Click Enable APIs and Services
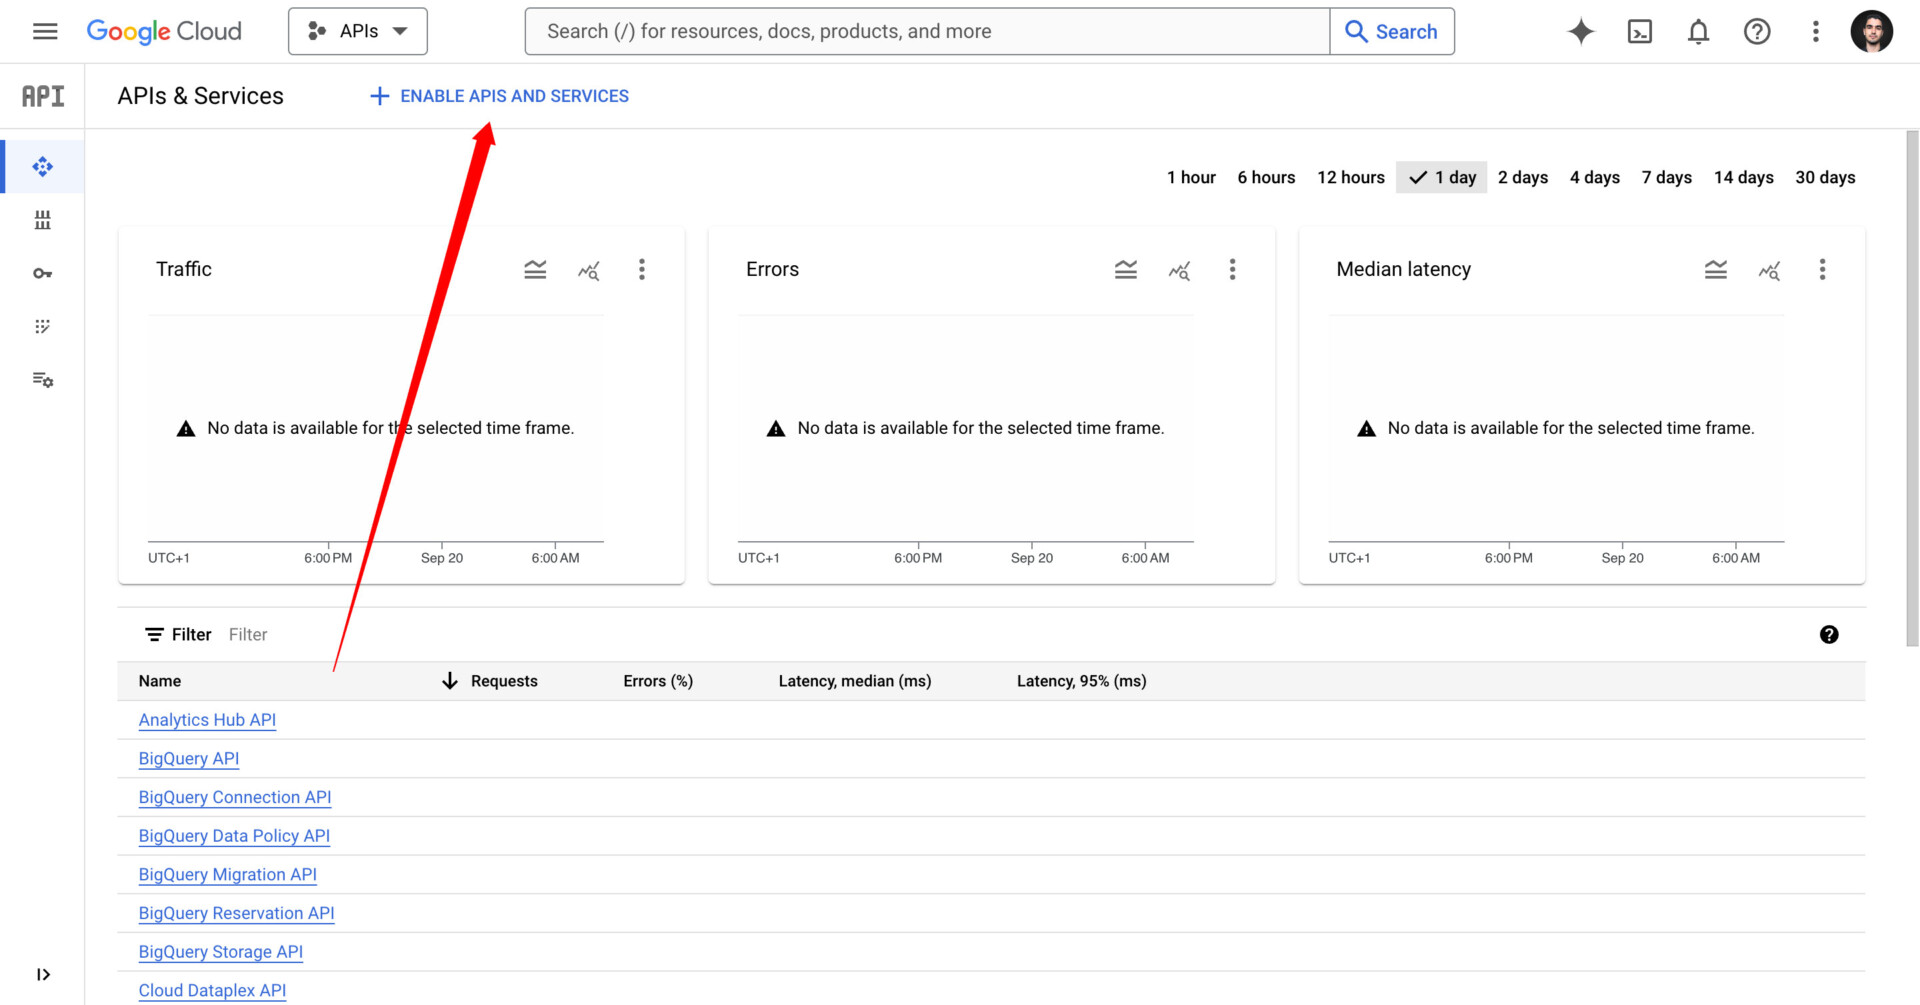The height and width of the screenshot is (1005, 1920). (x=500, y=96)
